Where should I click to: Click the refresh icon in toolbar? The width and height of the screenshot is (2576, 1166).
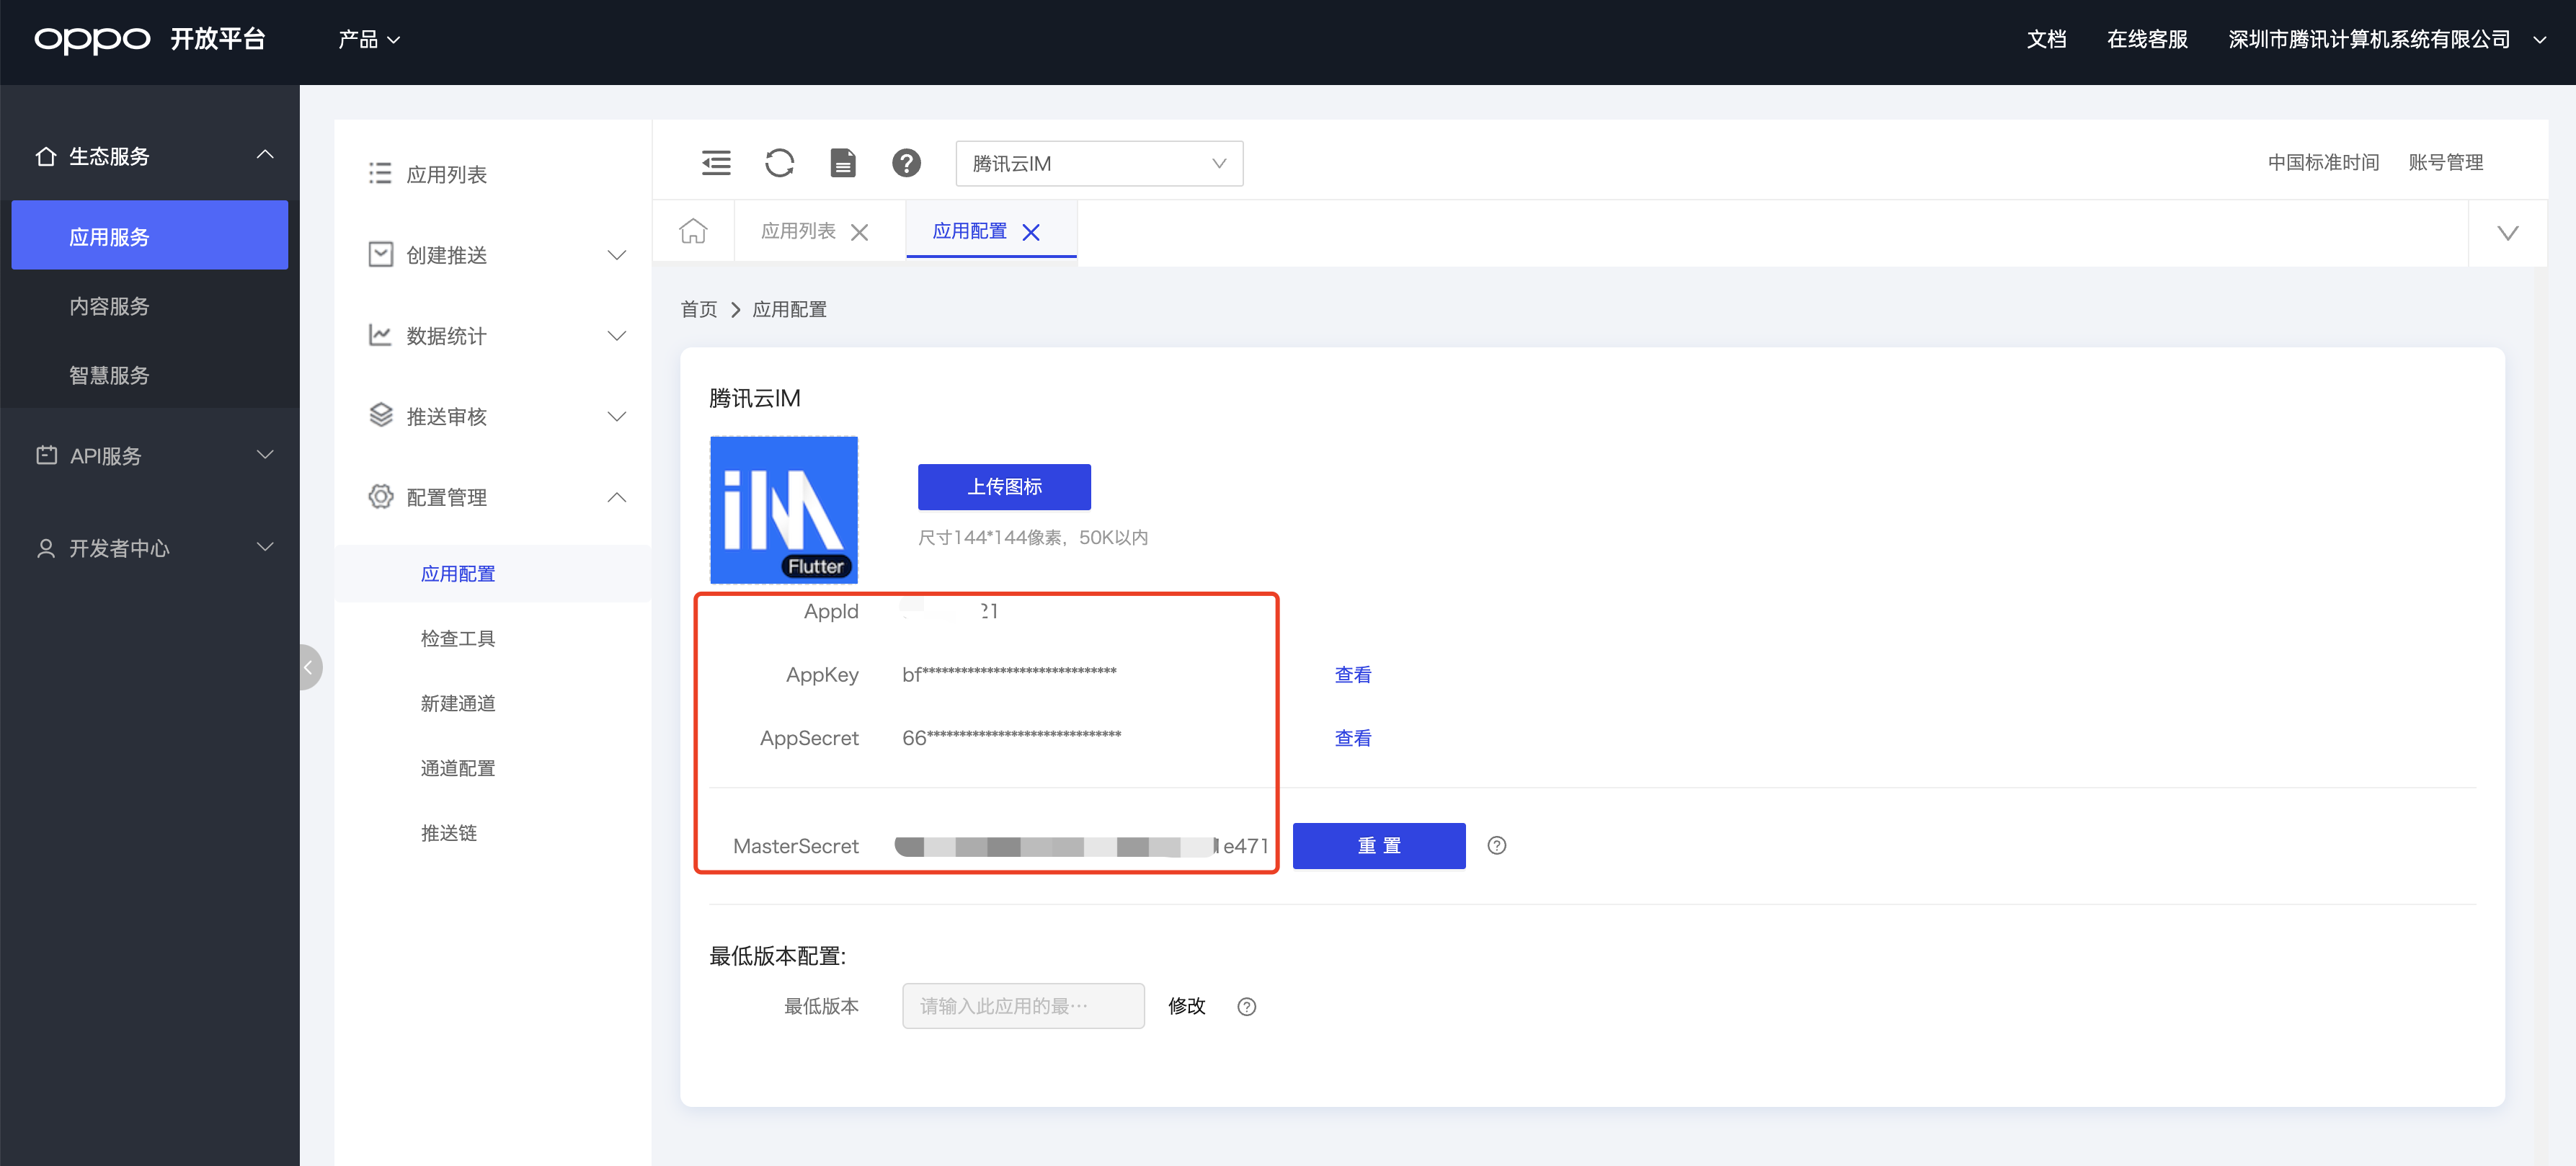[x=779, y=163]
